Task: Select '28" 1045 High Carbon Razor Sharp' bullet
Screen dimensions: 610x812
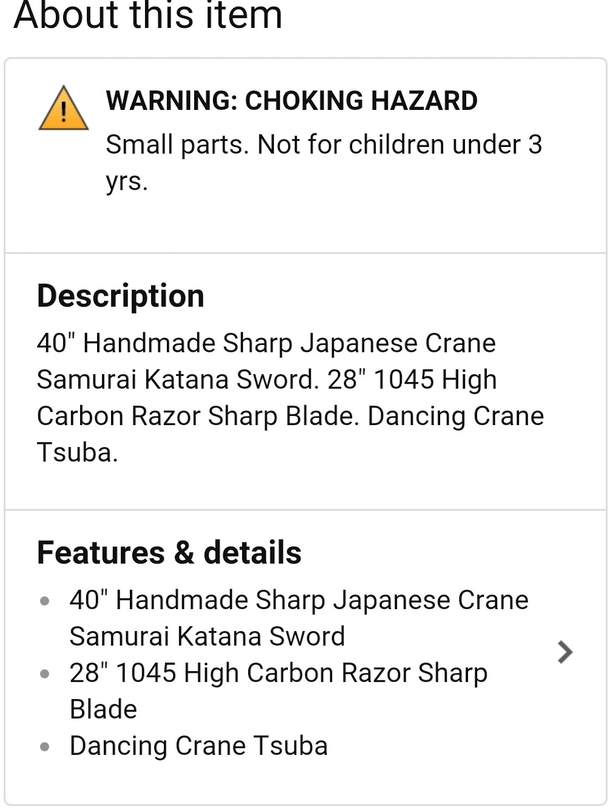Action: pyautogui.click(x=279, y=673)
